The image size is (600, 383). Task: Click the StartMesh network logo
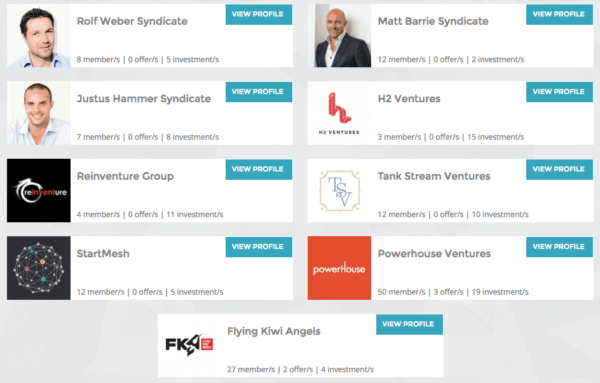(39, 268)
